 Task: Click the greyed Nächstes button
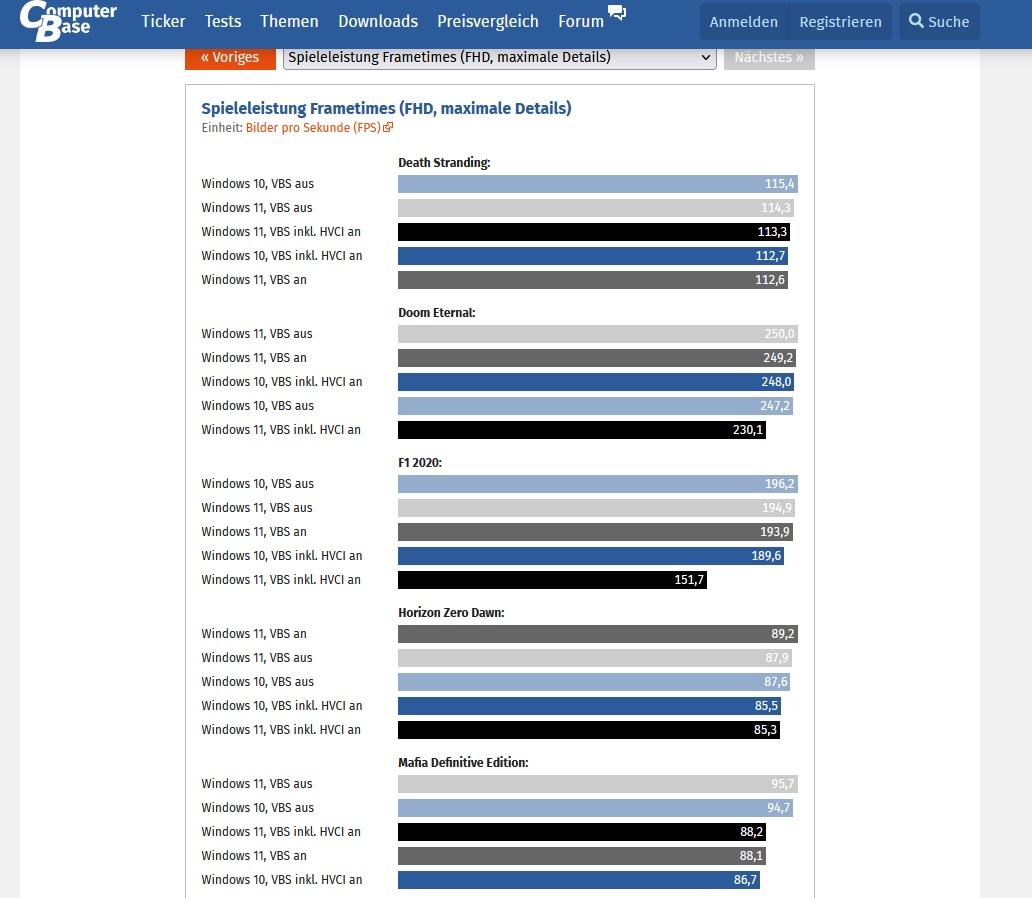pos(769,57)
